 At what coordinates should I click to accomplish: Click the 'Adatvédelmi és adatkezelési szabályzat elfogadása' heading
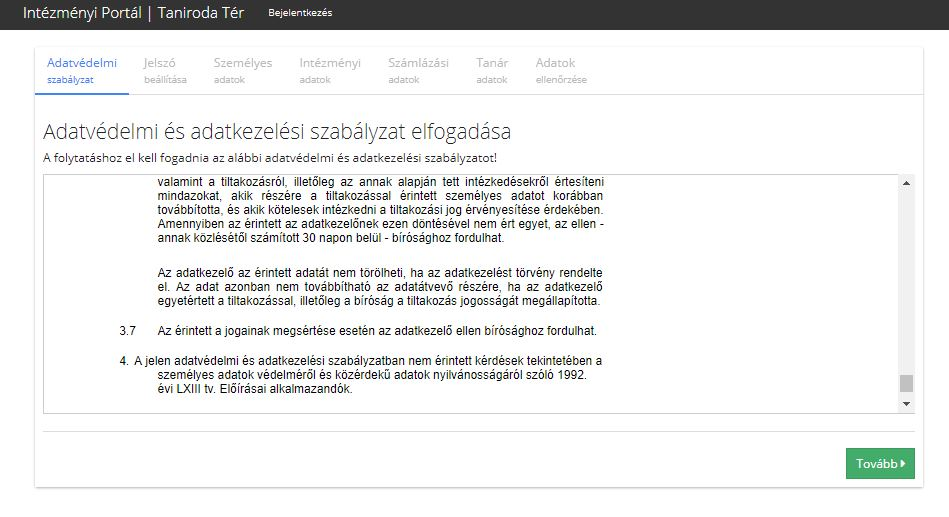277,132
